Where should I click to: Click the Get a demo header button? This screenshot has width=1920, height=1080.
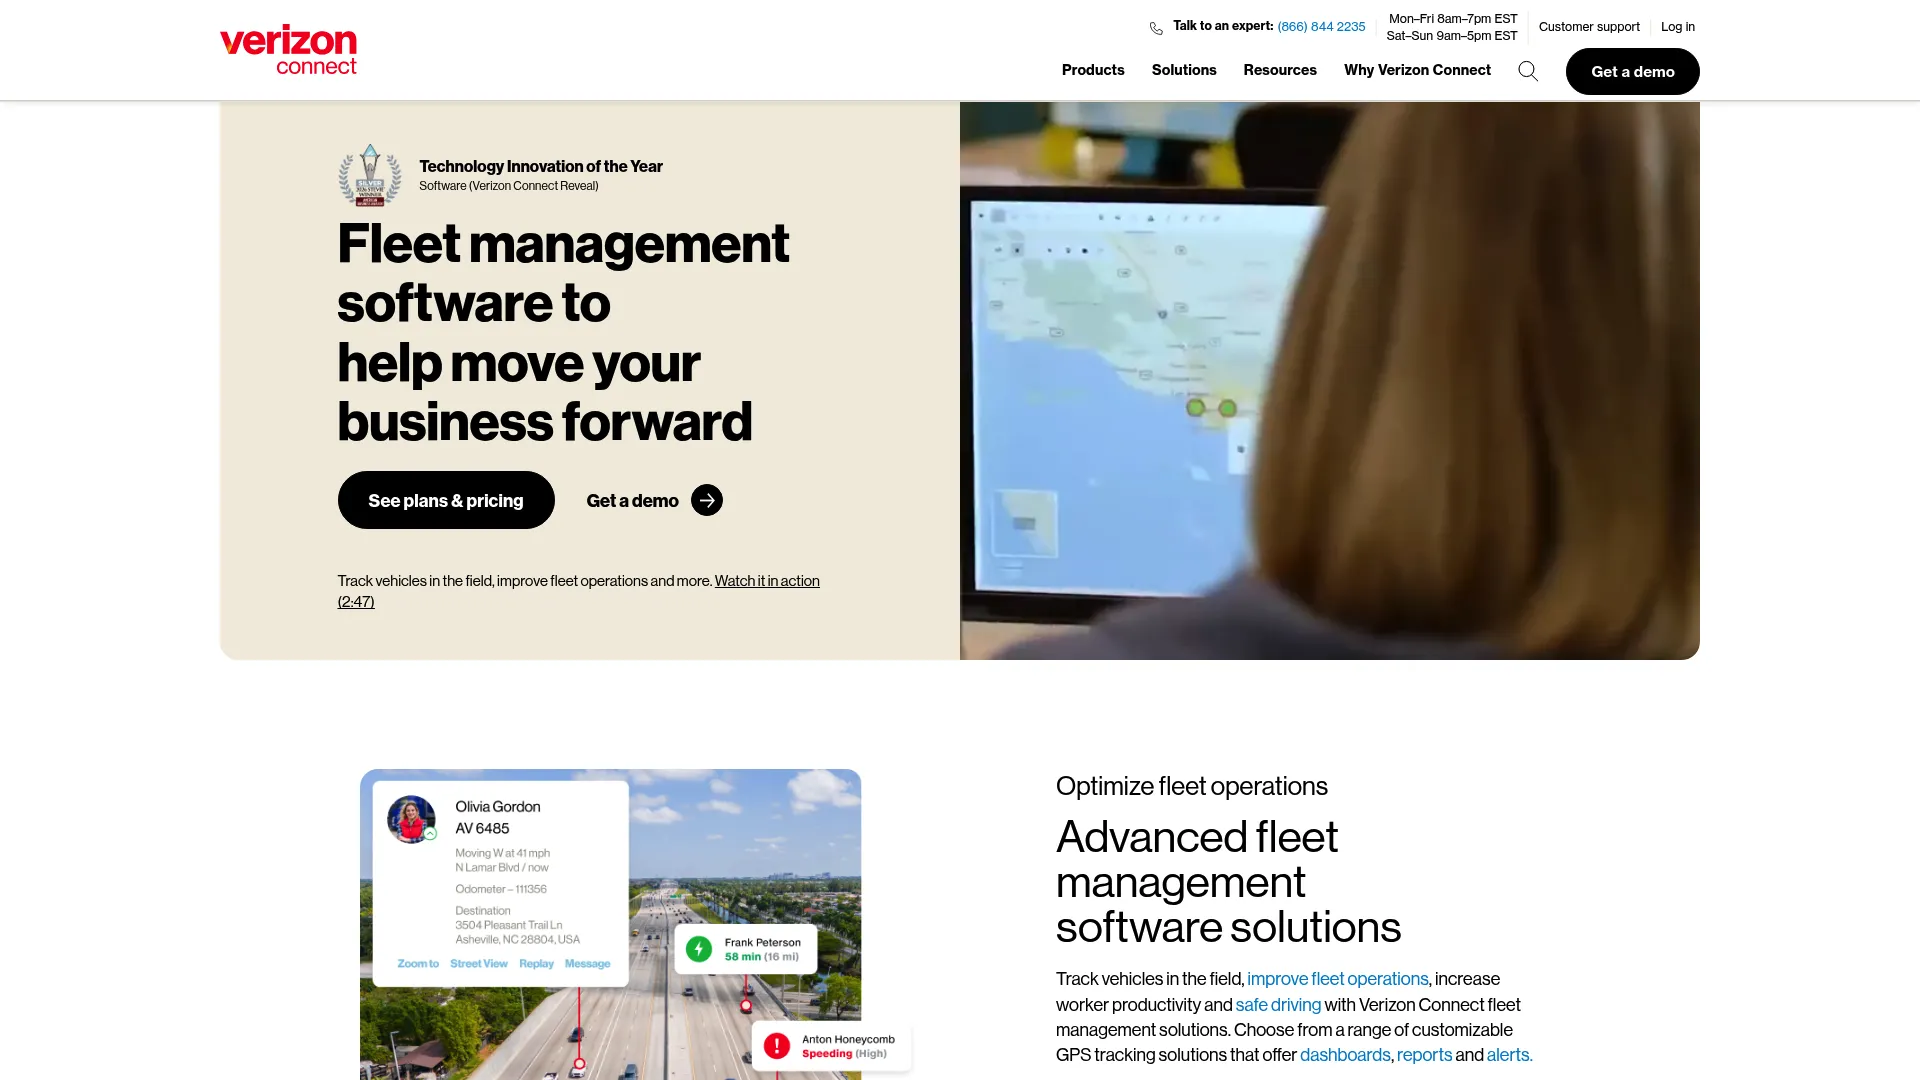(x=1633, y=72)
